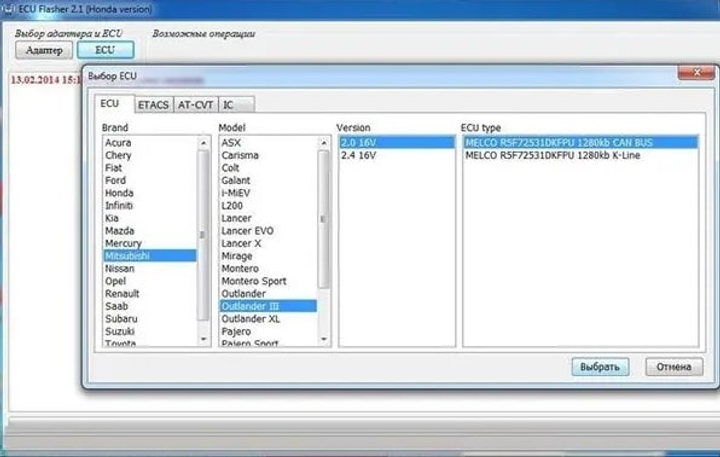Screen dimensions: 720x457
Task: Select Infiniti brand
Action: click(150, 205)
